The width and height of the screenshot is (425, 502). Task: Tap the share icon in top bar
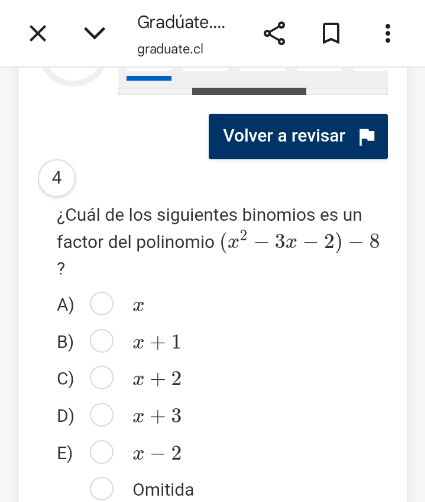coord(274,33)
